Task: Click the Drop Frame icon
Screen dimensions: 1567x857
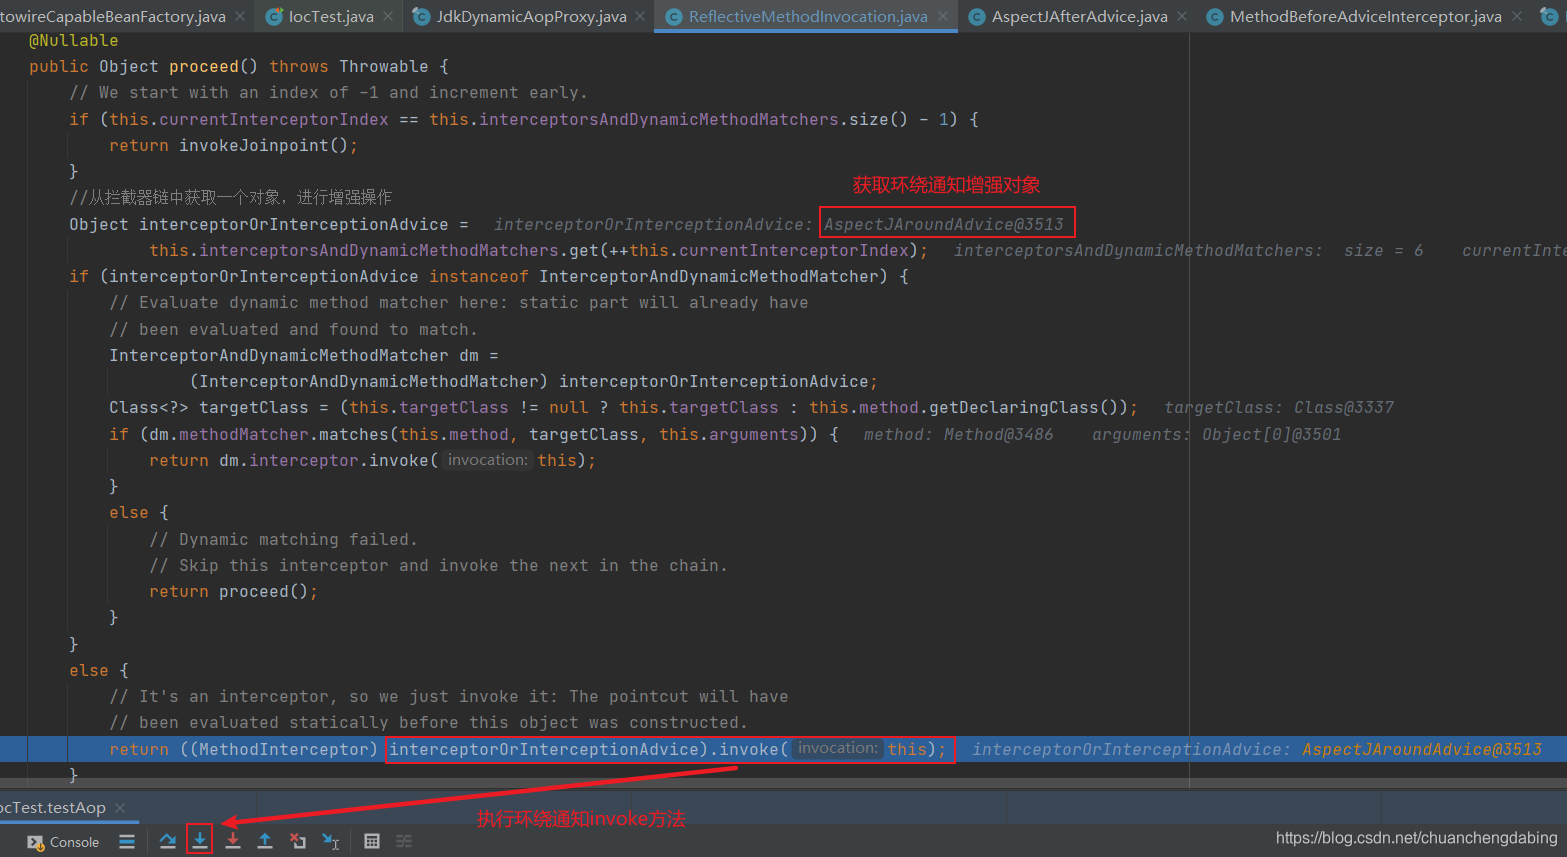Action: click(298, 841)
